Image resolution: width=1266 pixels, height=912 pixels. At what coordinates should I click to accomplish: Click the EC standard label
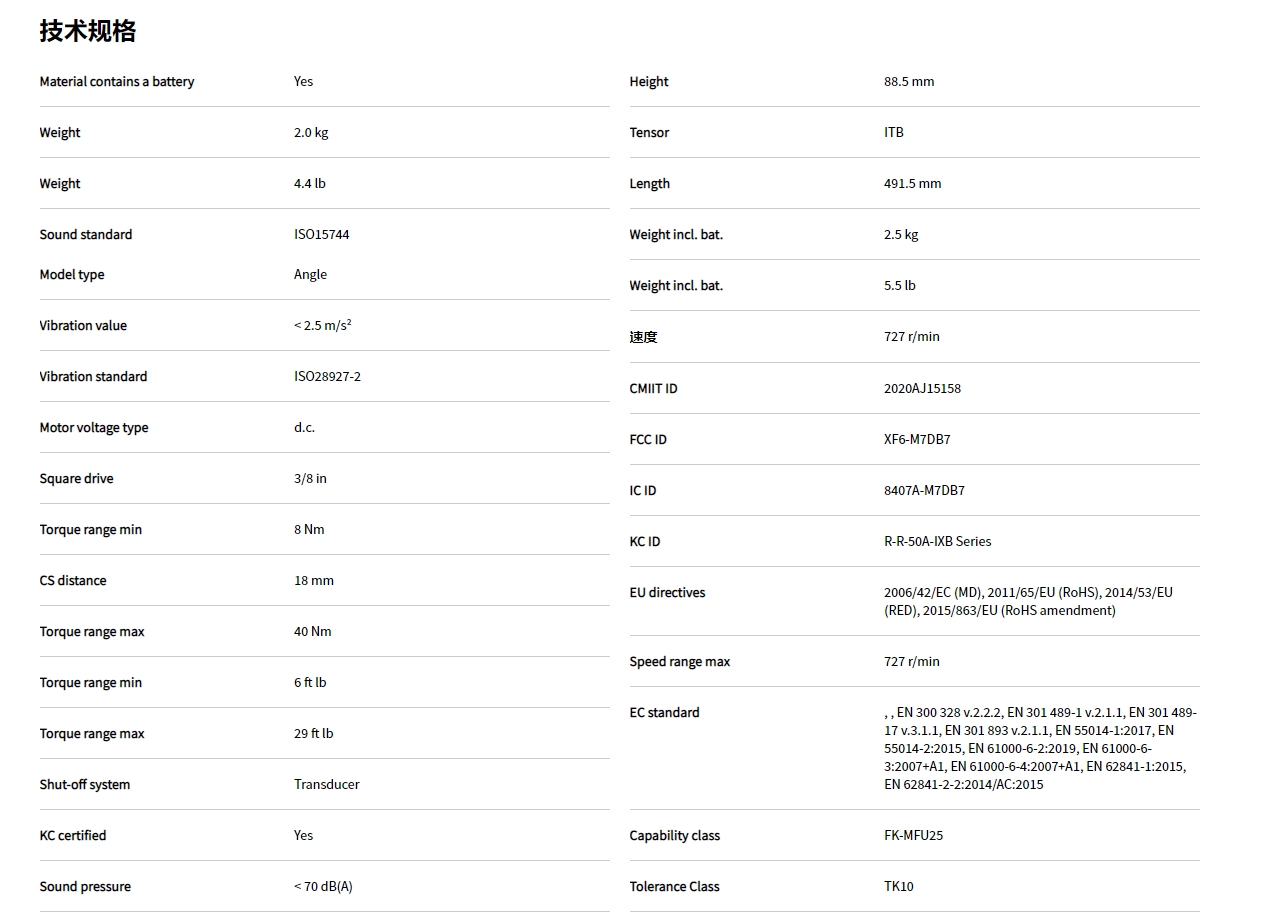pyautogui.click(x=664, y=712)
